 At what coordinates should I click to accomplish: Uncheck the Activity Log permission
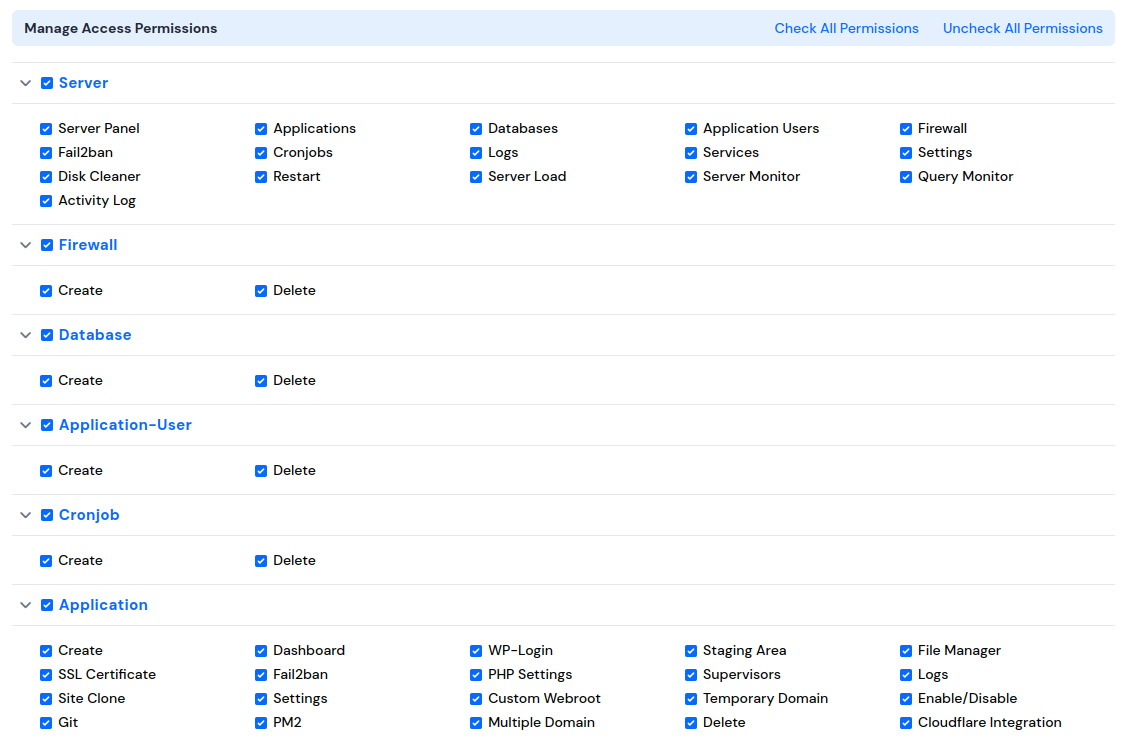[46, 201]
